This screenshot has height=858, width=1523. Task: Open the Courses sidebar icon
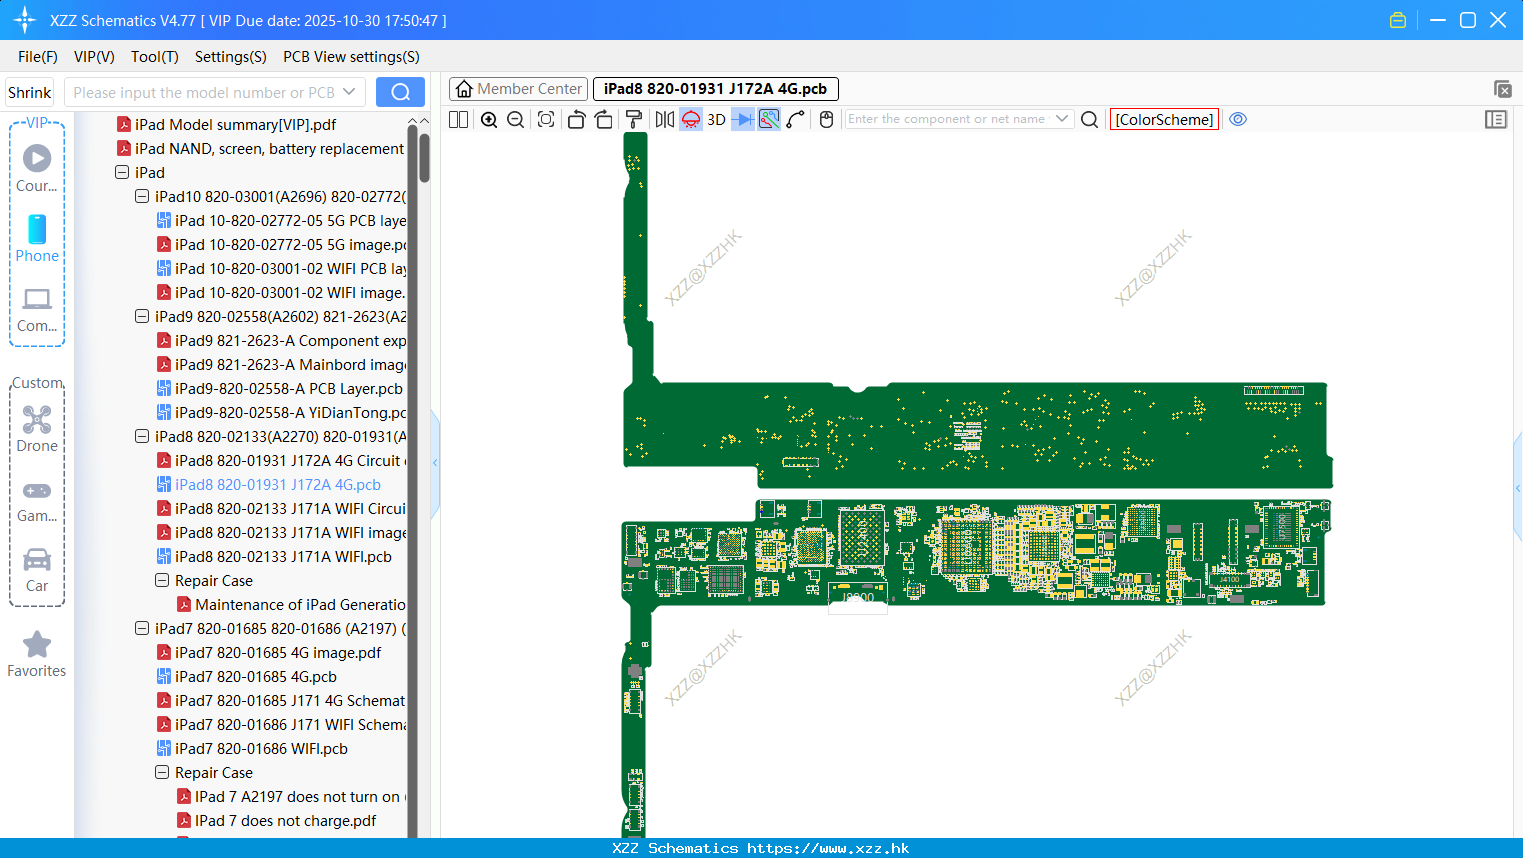(x=37, y=168)
